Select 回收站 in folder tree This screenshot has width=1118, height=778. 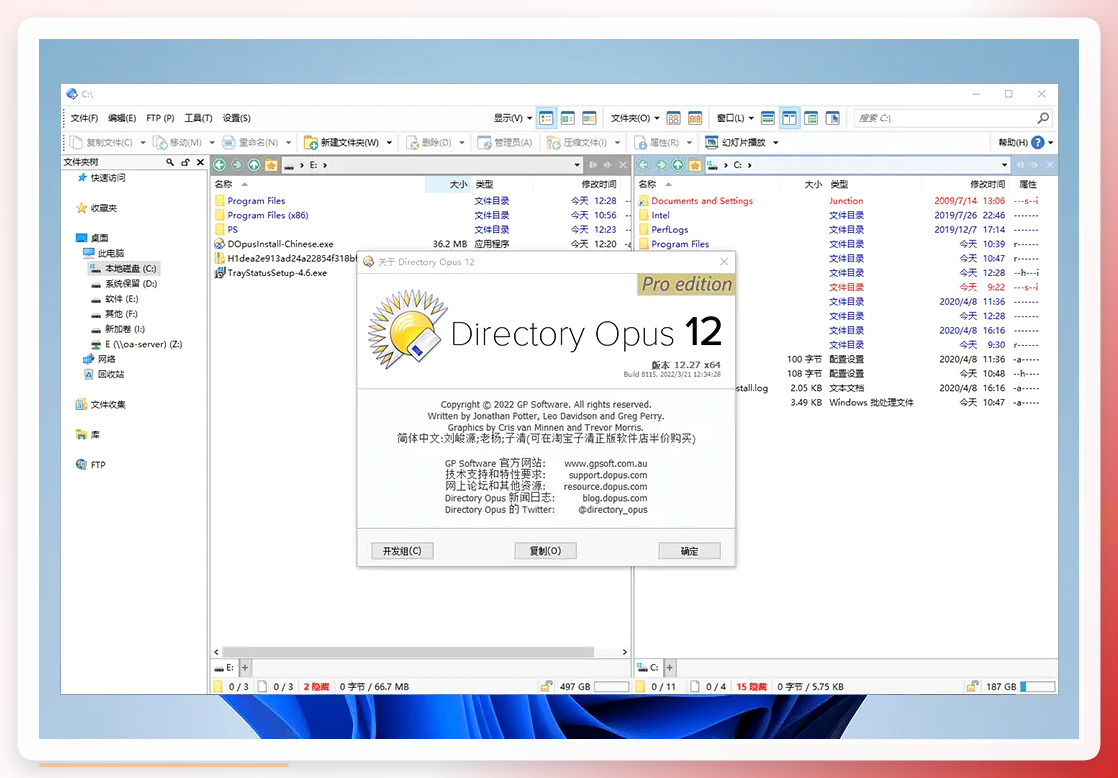tap(104, 374)
